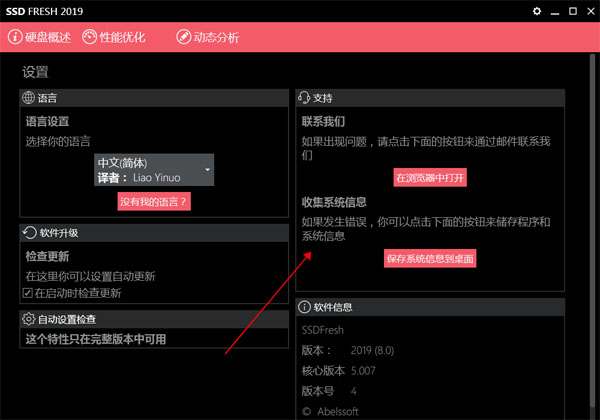Click 保存系统信息到桌面 button
This screenshot has width=600, height=420.
430,259
